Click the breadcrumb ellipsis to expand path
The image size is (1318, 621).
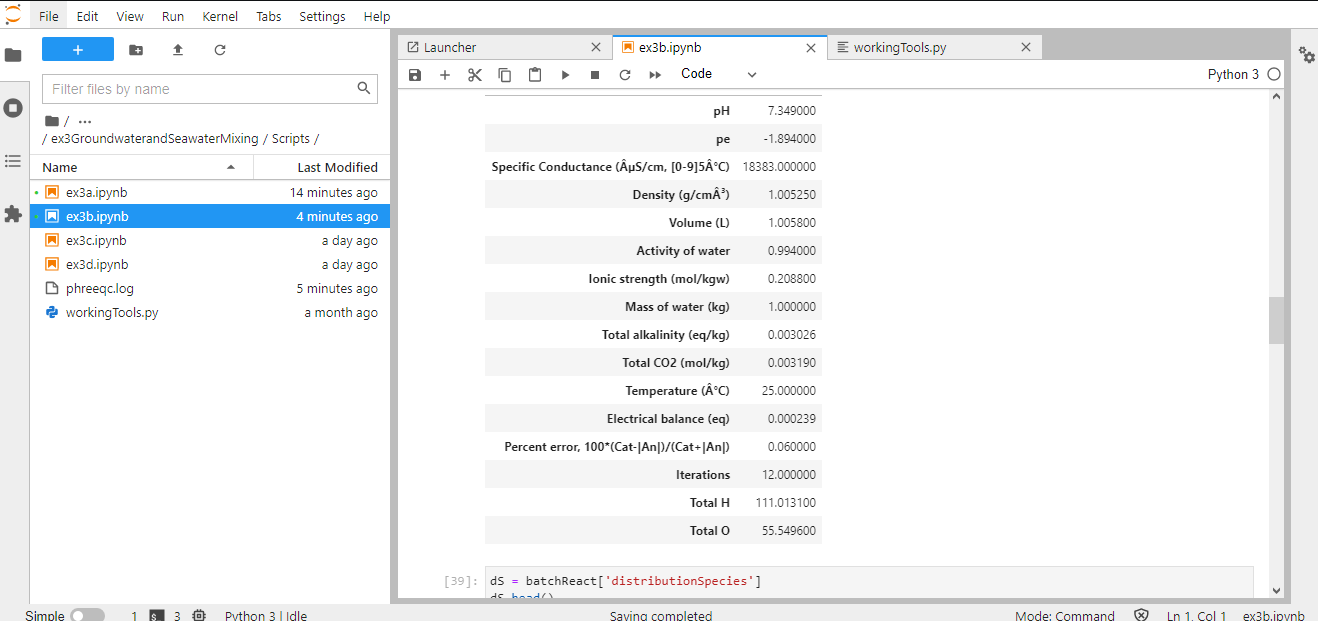click(x=85, y=121)
